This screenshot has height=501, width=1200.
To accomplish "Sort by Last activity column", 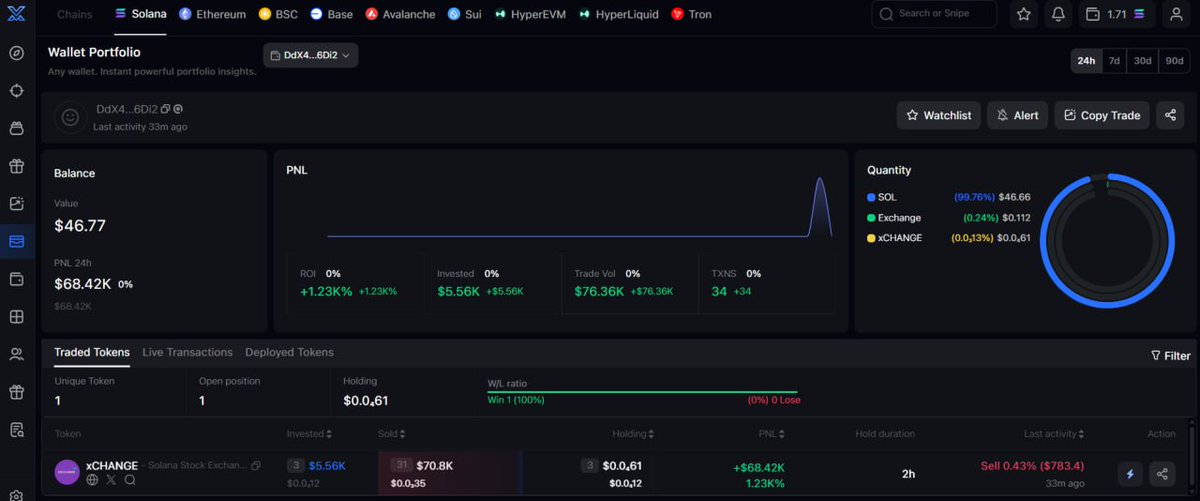I will [1054, 434].
